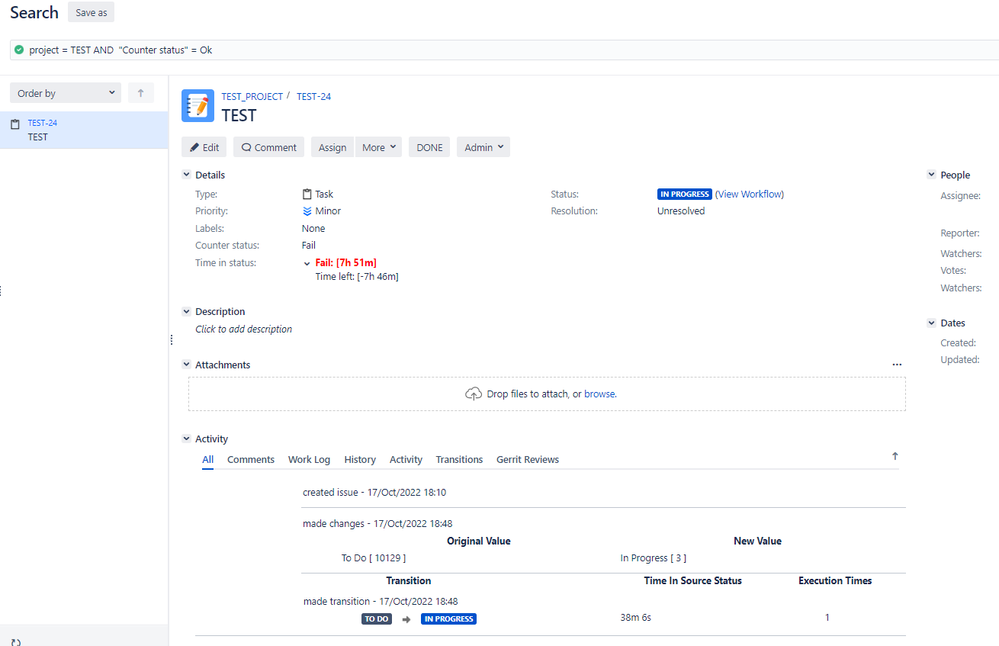Open the More actions dropdown
This screenshot has height=646, width=999.
coord(378,147)
